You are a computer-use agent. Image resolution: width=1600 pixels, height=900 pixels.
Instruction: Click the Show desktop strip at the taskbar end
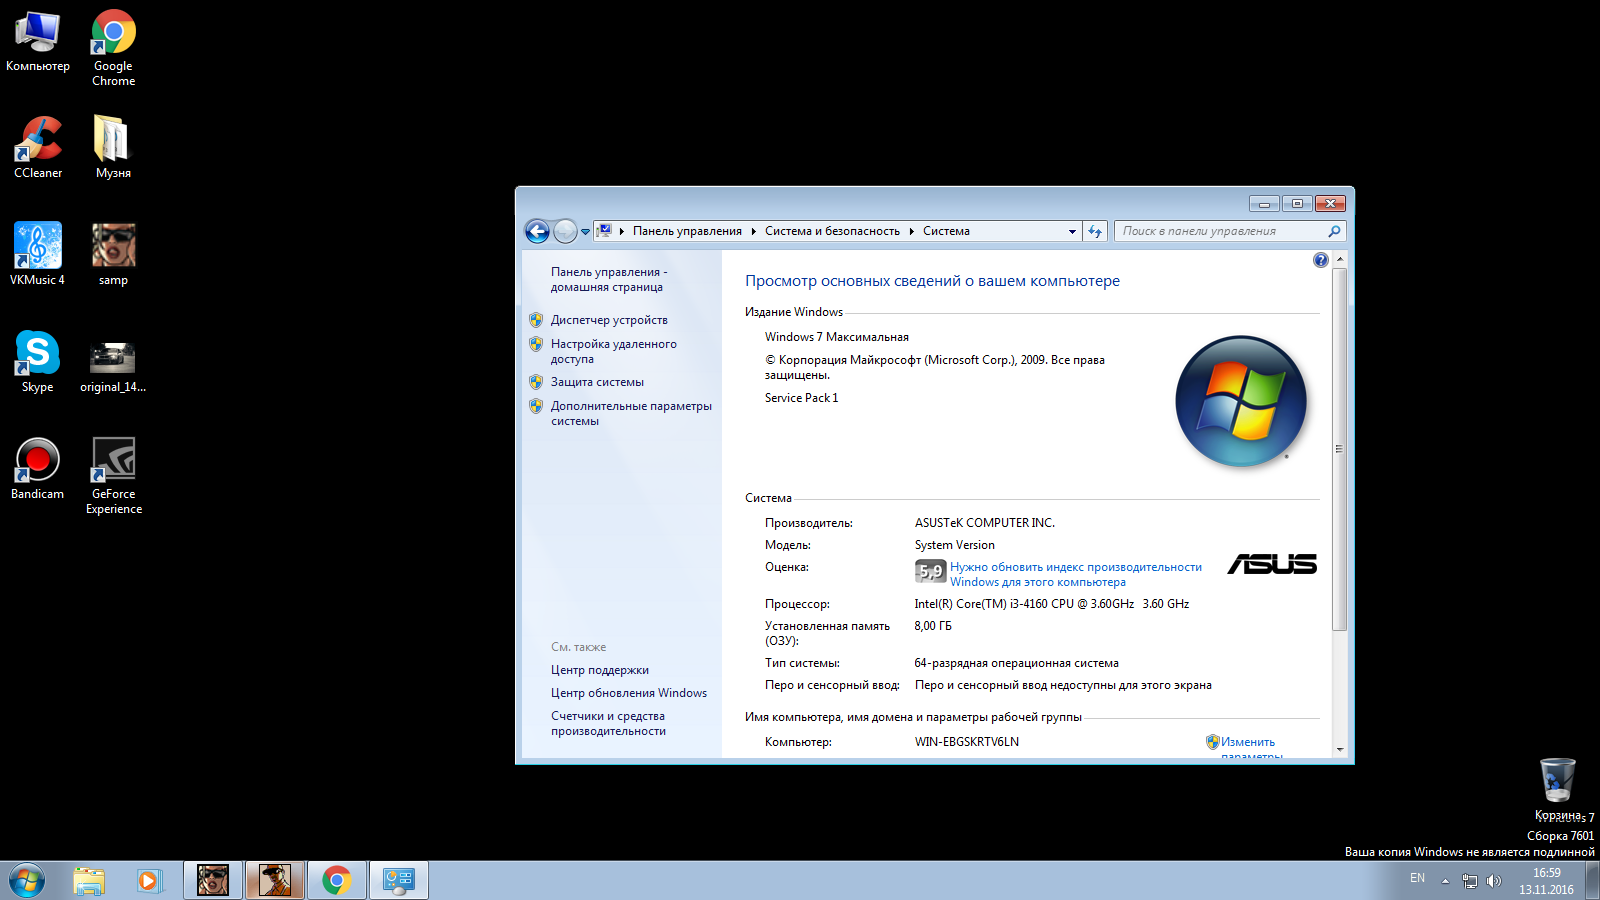[1592, 881]
